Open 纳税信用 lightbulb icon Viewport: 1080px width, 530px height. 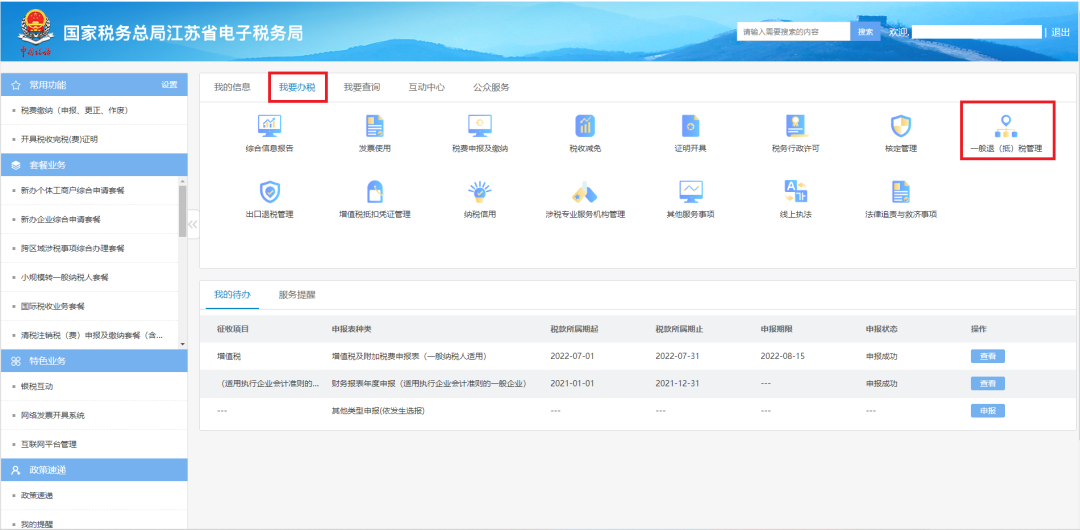click(x=479, y=191)
